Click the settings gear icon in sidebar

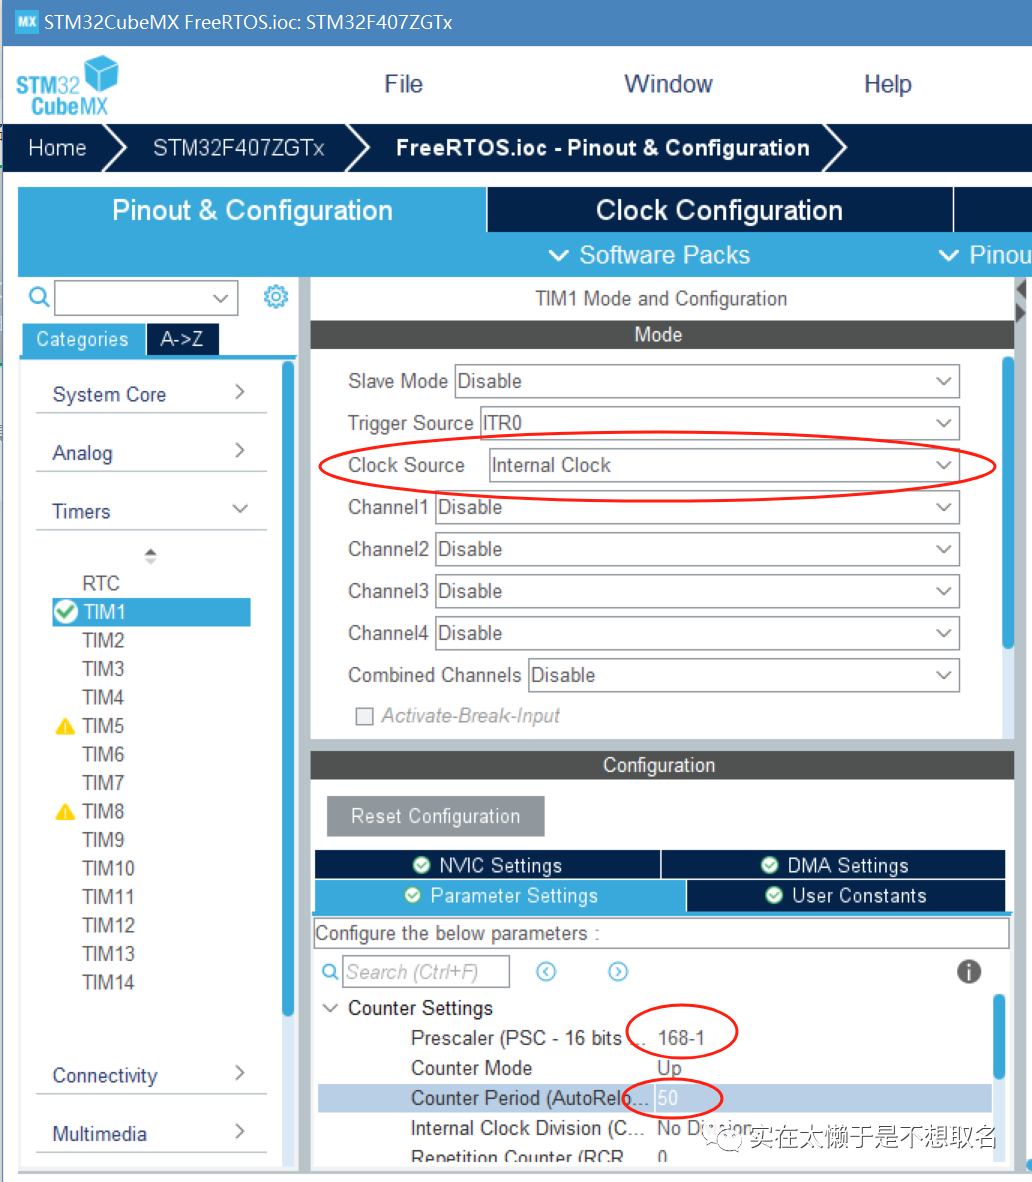[x=276, y=297]
